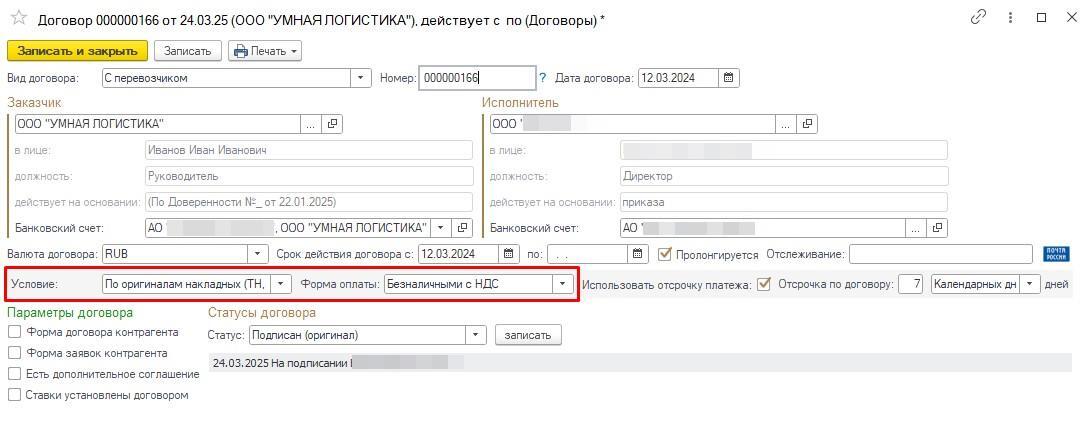Open the three-dot more options menu
Image resolution: width=1084 pixels, height=430 pixels.
pyautogui.click(x=1011, y=17)
